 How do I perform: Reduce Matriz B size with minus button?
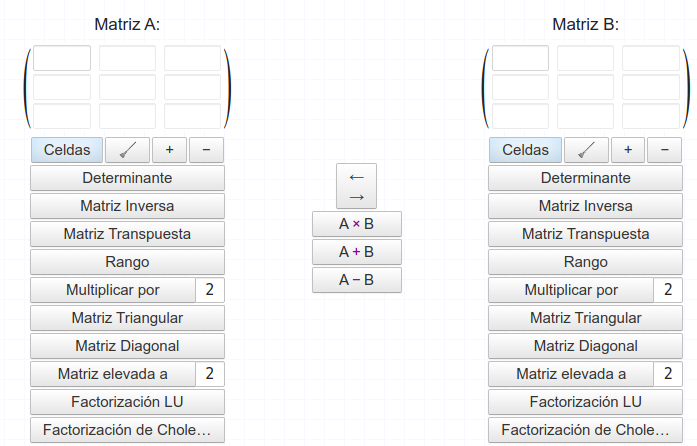664,150
